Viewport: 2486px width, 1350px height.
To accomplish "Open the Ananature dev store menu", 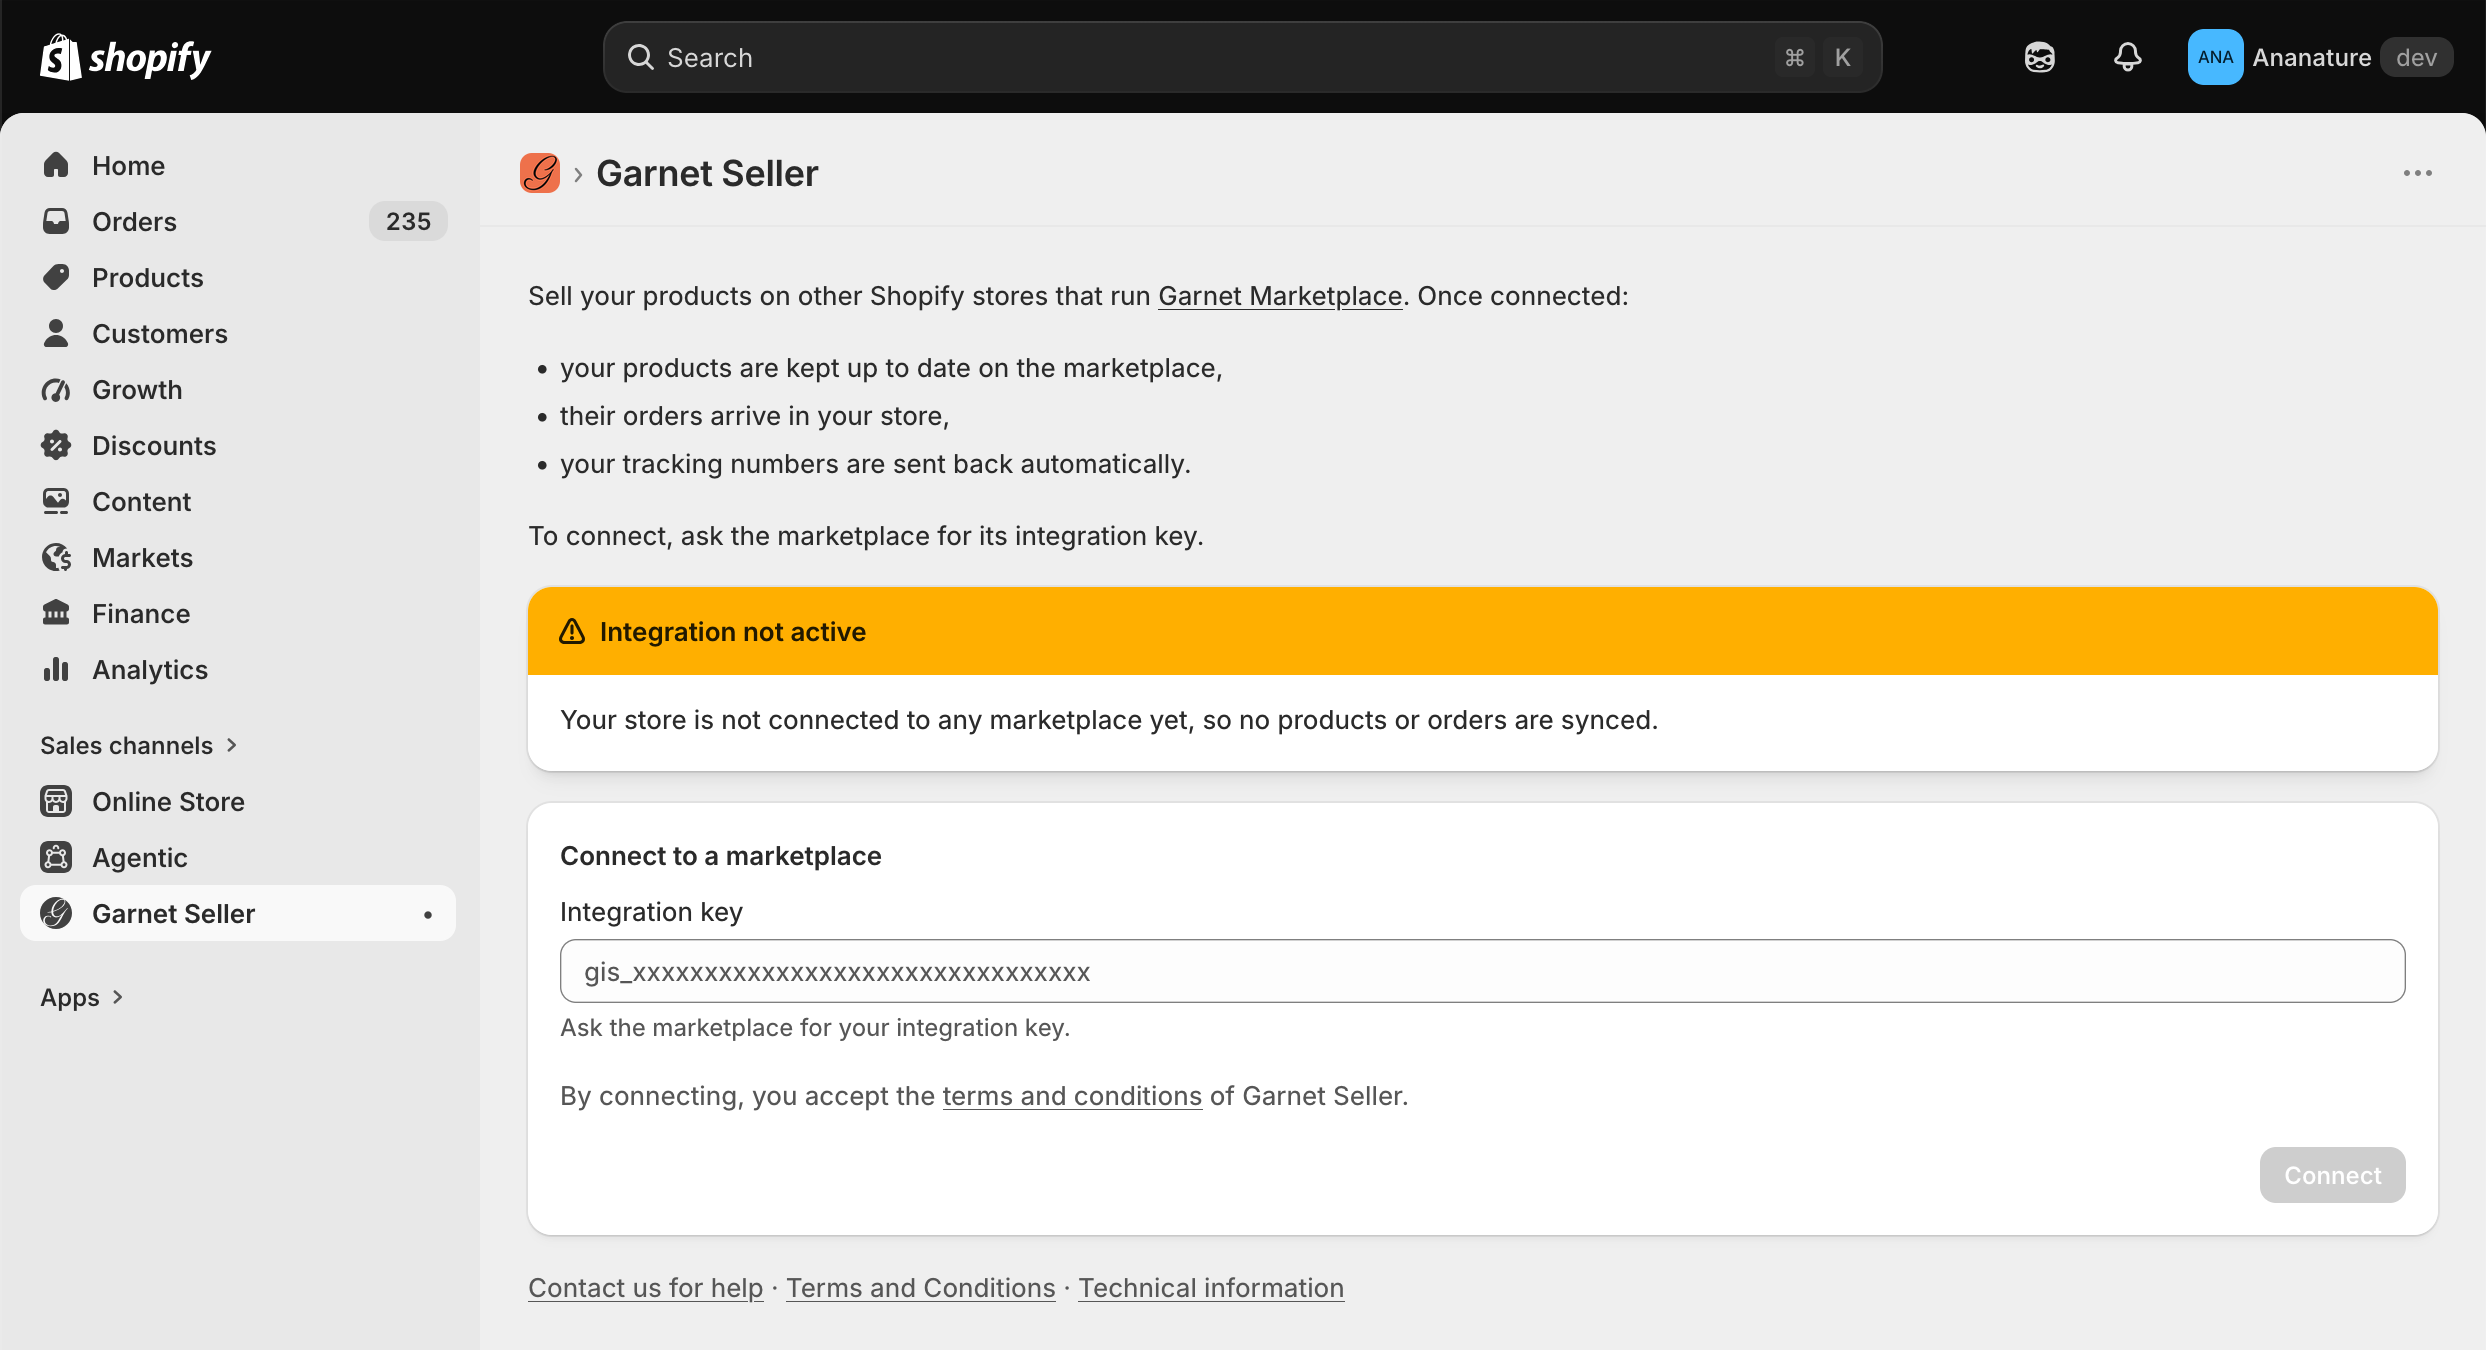I will [x=2320, y=57].
